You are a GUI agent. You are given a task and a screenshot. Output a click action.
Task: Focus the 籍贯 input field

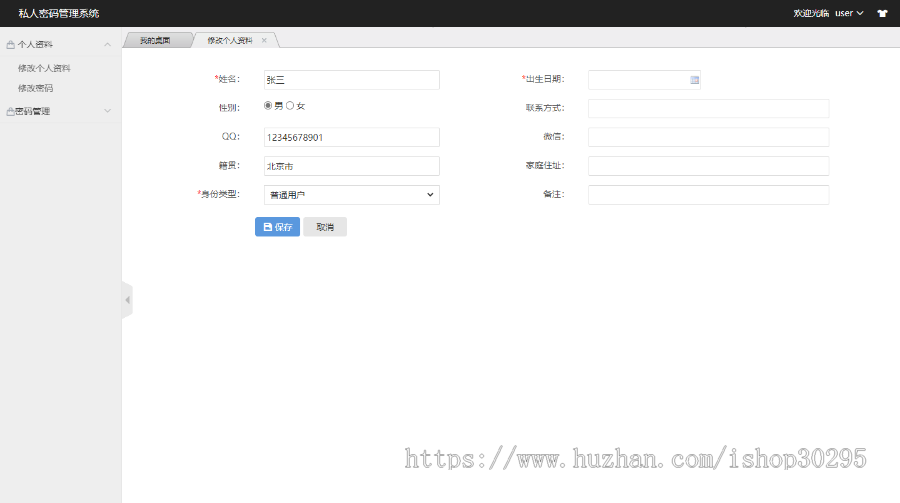point(352,166)
